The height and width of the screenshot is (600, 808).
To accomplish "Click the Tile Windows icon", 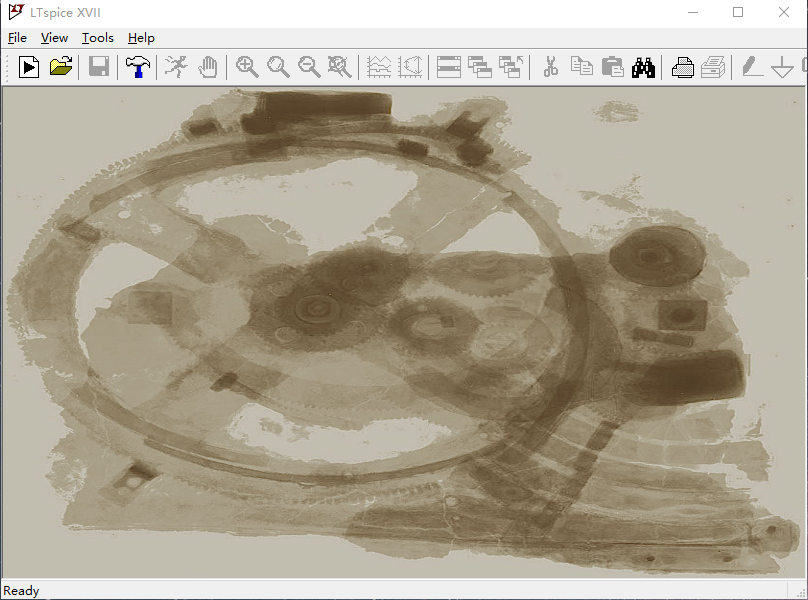I will tap(449, 67).
